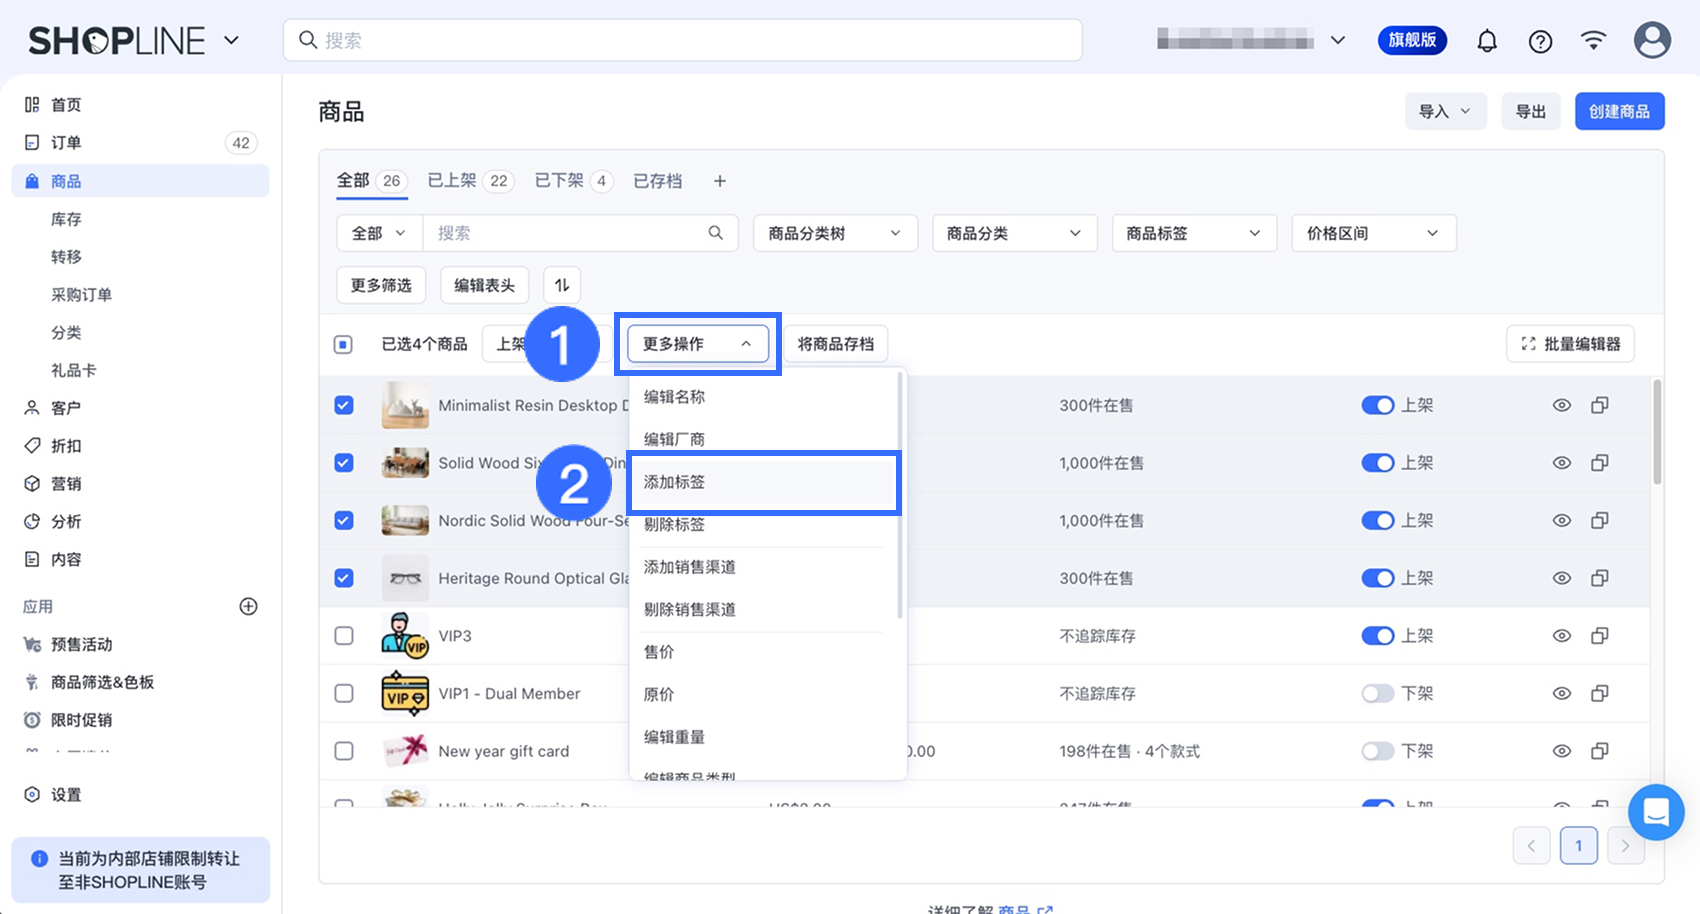
Task: Open the user account avatar
Action: coord(1651,40)
